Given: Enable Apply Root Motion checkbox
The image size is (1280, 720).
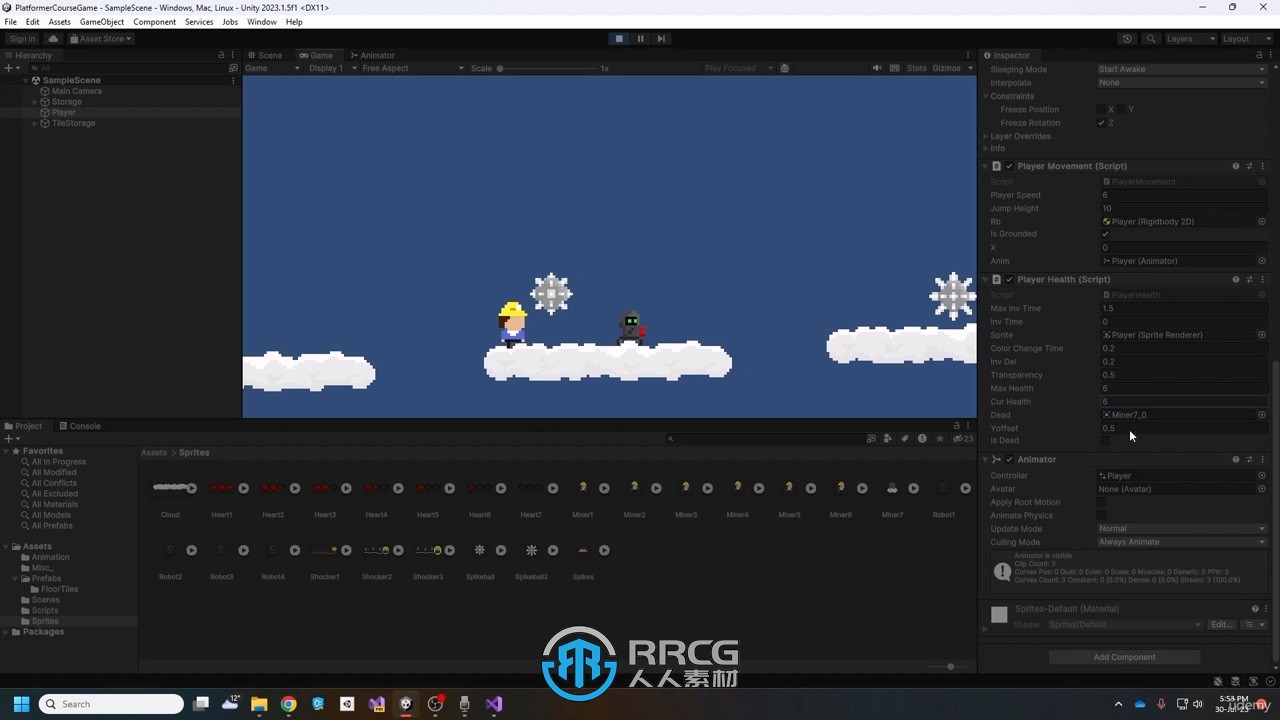Looking at the screenshot, I should tap(1102, 502).
